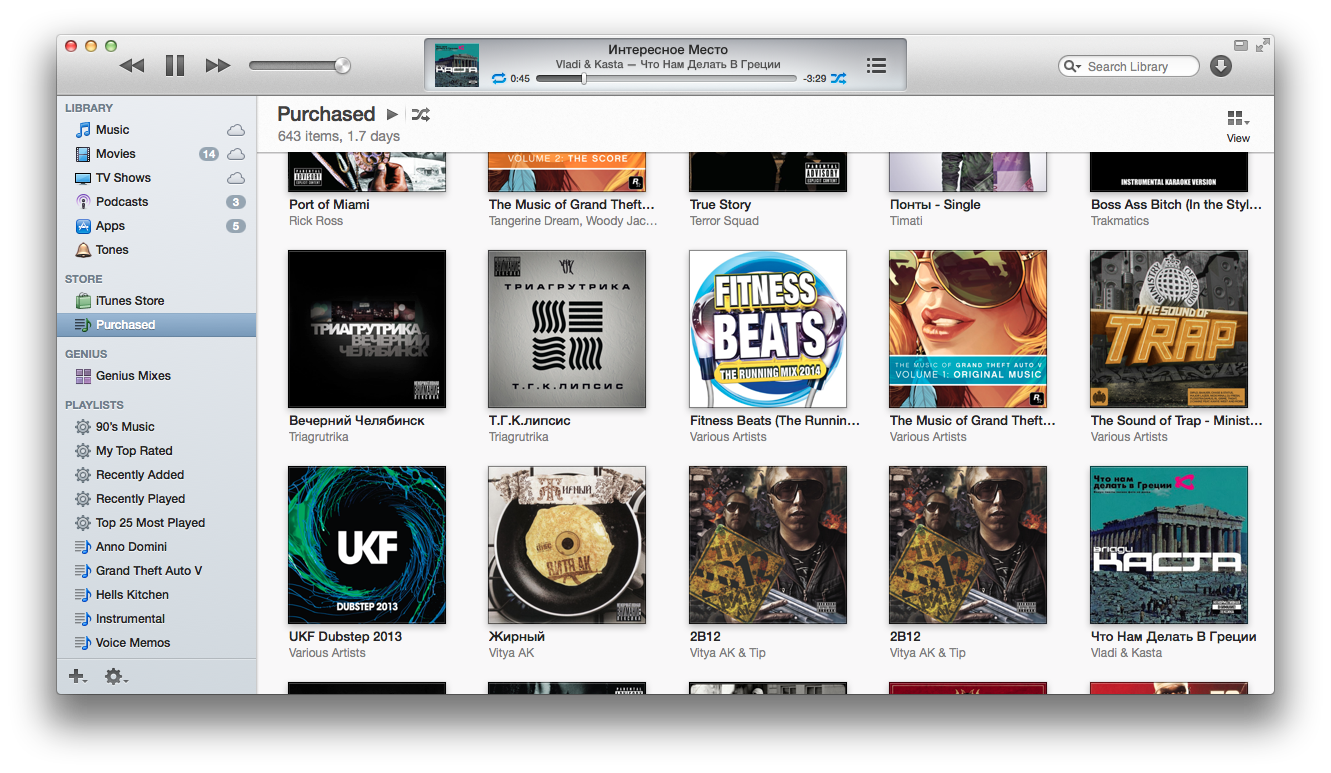Enter full screen mode
1331x773 pixels.
coord(1263,45)
